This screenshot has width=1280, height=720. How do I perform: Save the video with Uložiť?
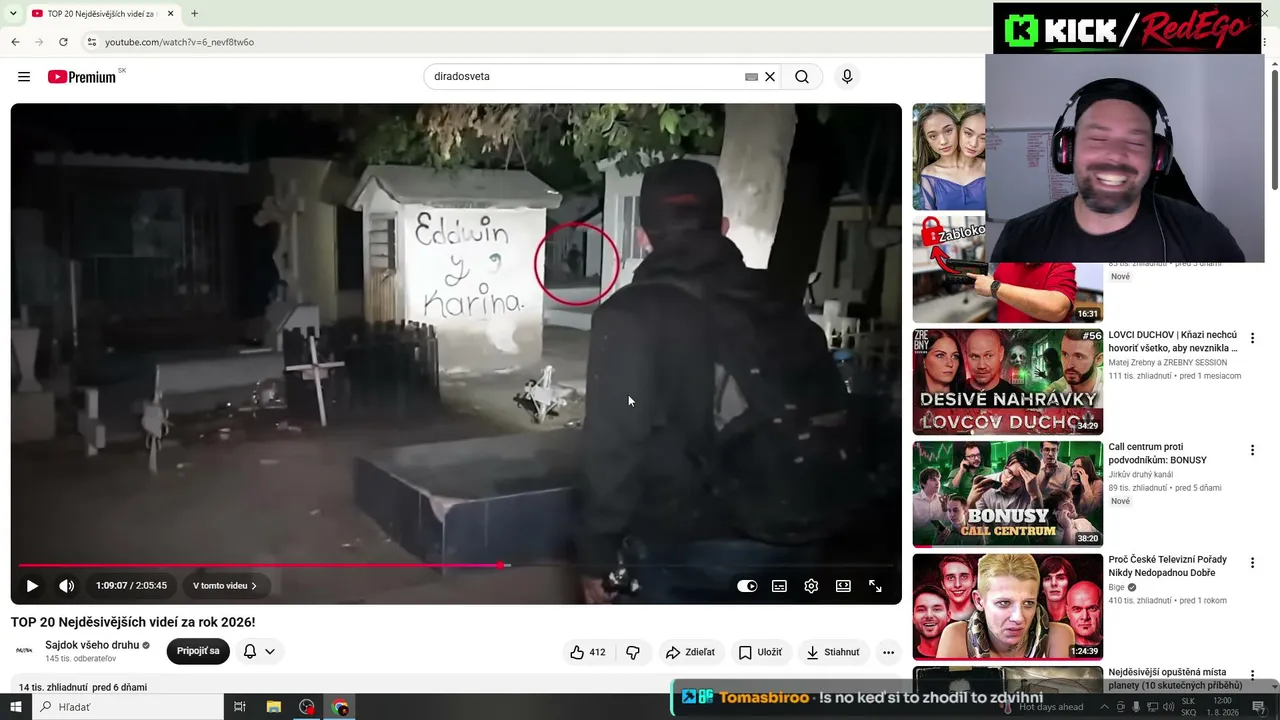[x=760, y=652]
